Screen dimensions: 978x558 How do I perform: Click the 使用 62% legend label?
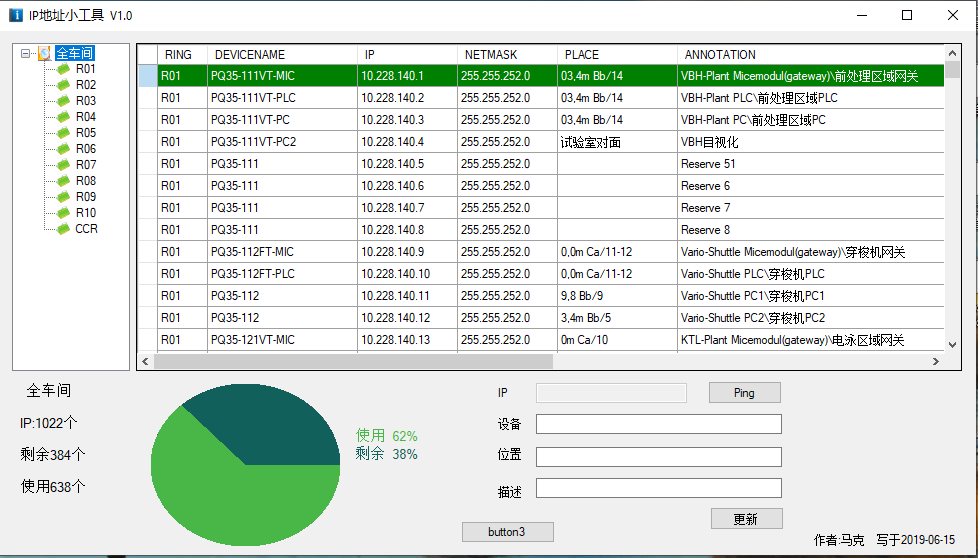tap(387, 436)
